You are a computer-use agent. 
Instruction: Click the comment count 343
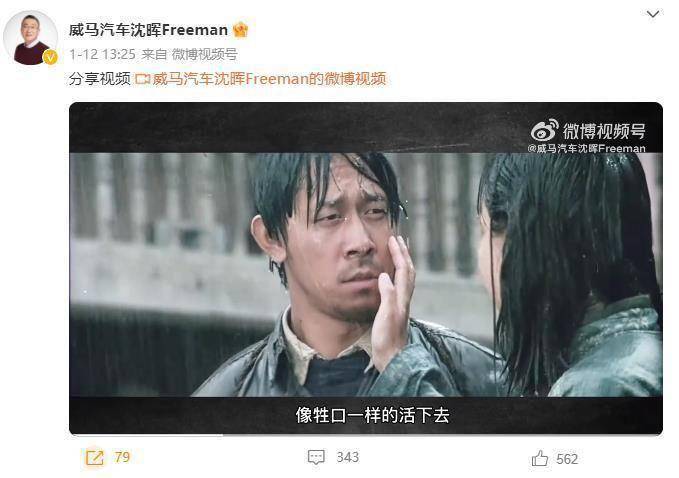point(348,457)
